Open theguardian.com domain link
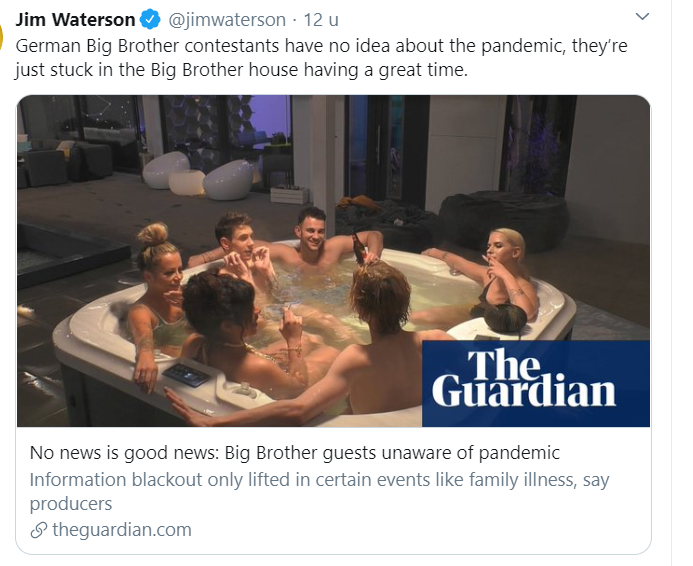 click(x=122, y=530)
